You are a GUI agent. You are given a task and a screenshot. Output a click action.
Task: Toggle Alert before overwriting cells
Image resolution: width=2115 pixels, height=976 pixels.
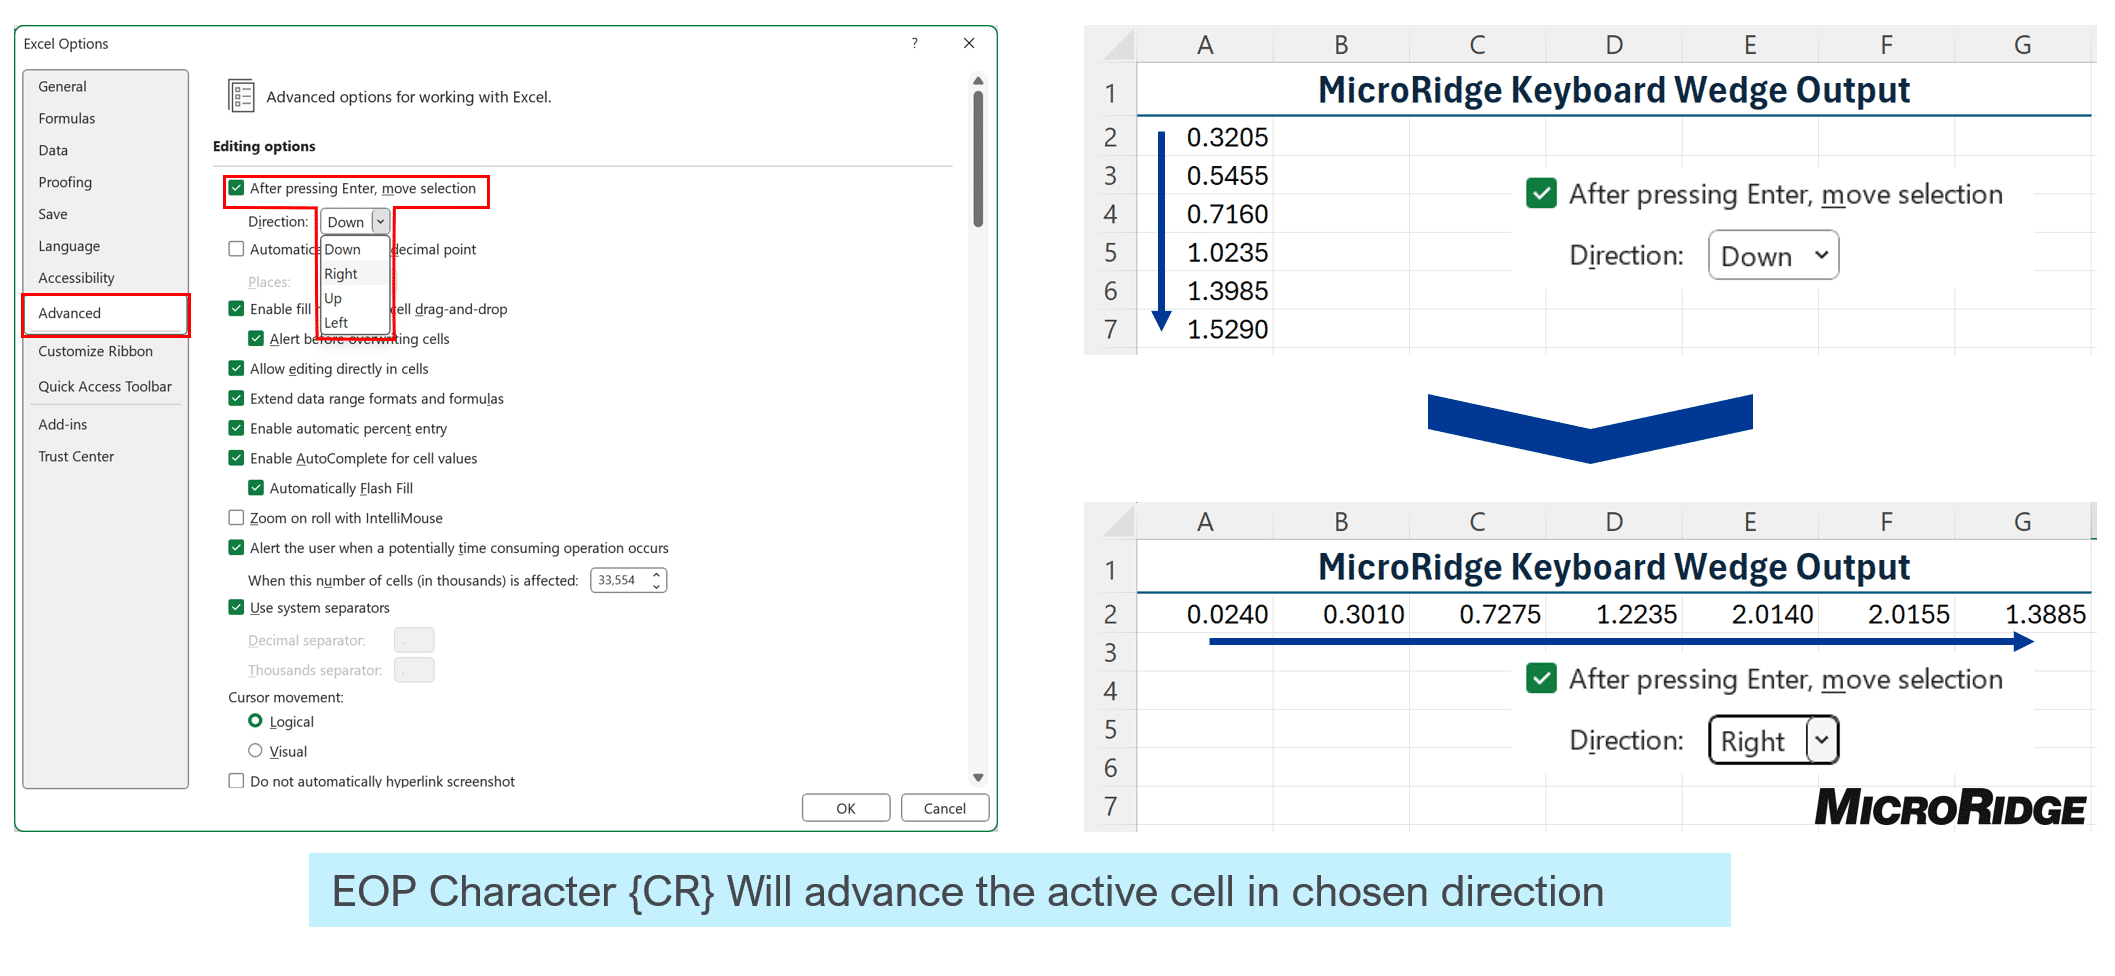[256, 339]
